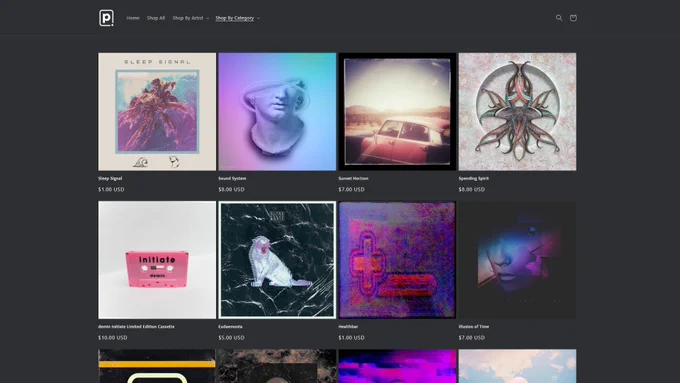Click the $1.00 USD price under Healthbar

point(351,337)
